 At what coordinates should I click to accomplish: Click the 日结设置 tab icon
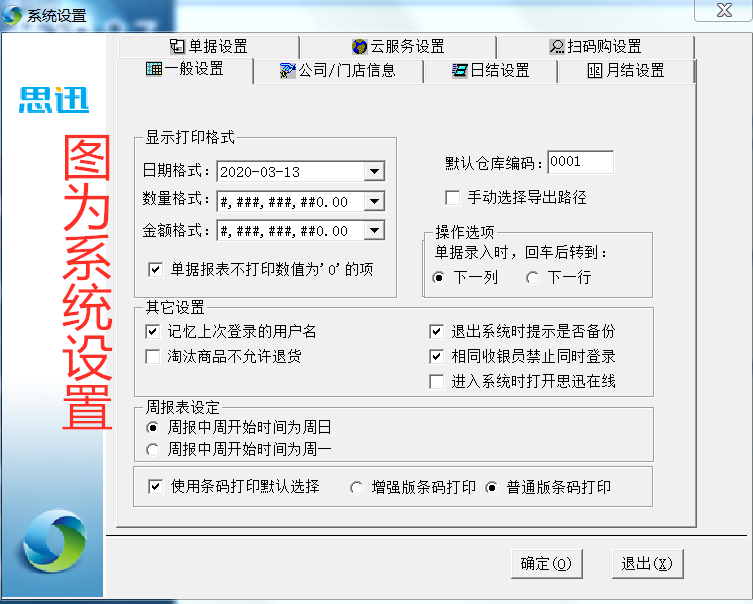(460, 71)
